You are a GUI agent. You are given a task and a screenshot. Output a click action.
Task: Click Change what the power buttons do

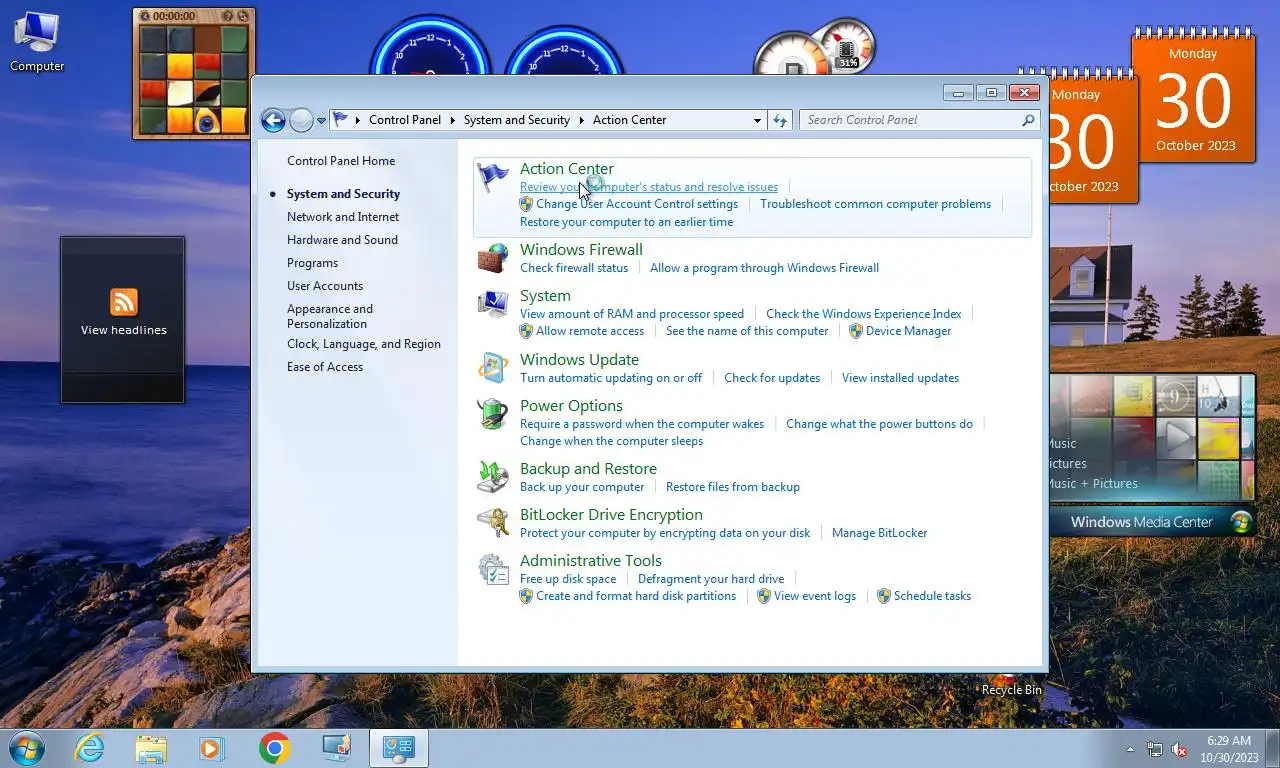click(x=879, y=424)
